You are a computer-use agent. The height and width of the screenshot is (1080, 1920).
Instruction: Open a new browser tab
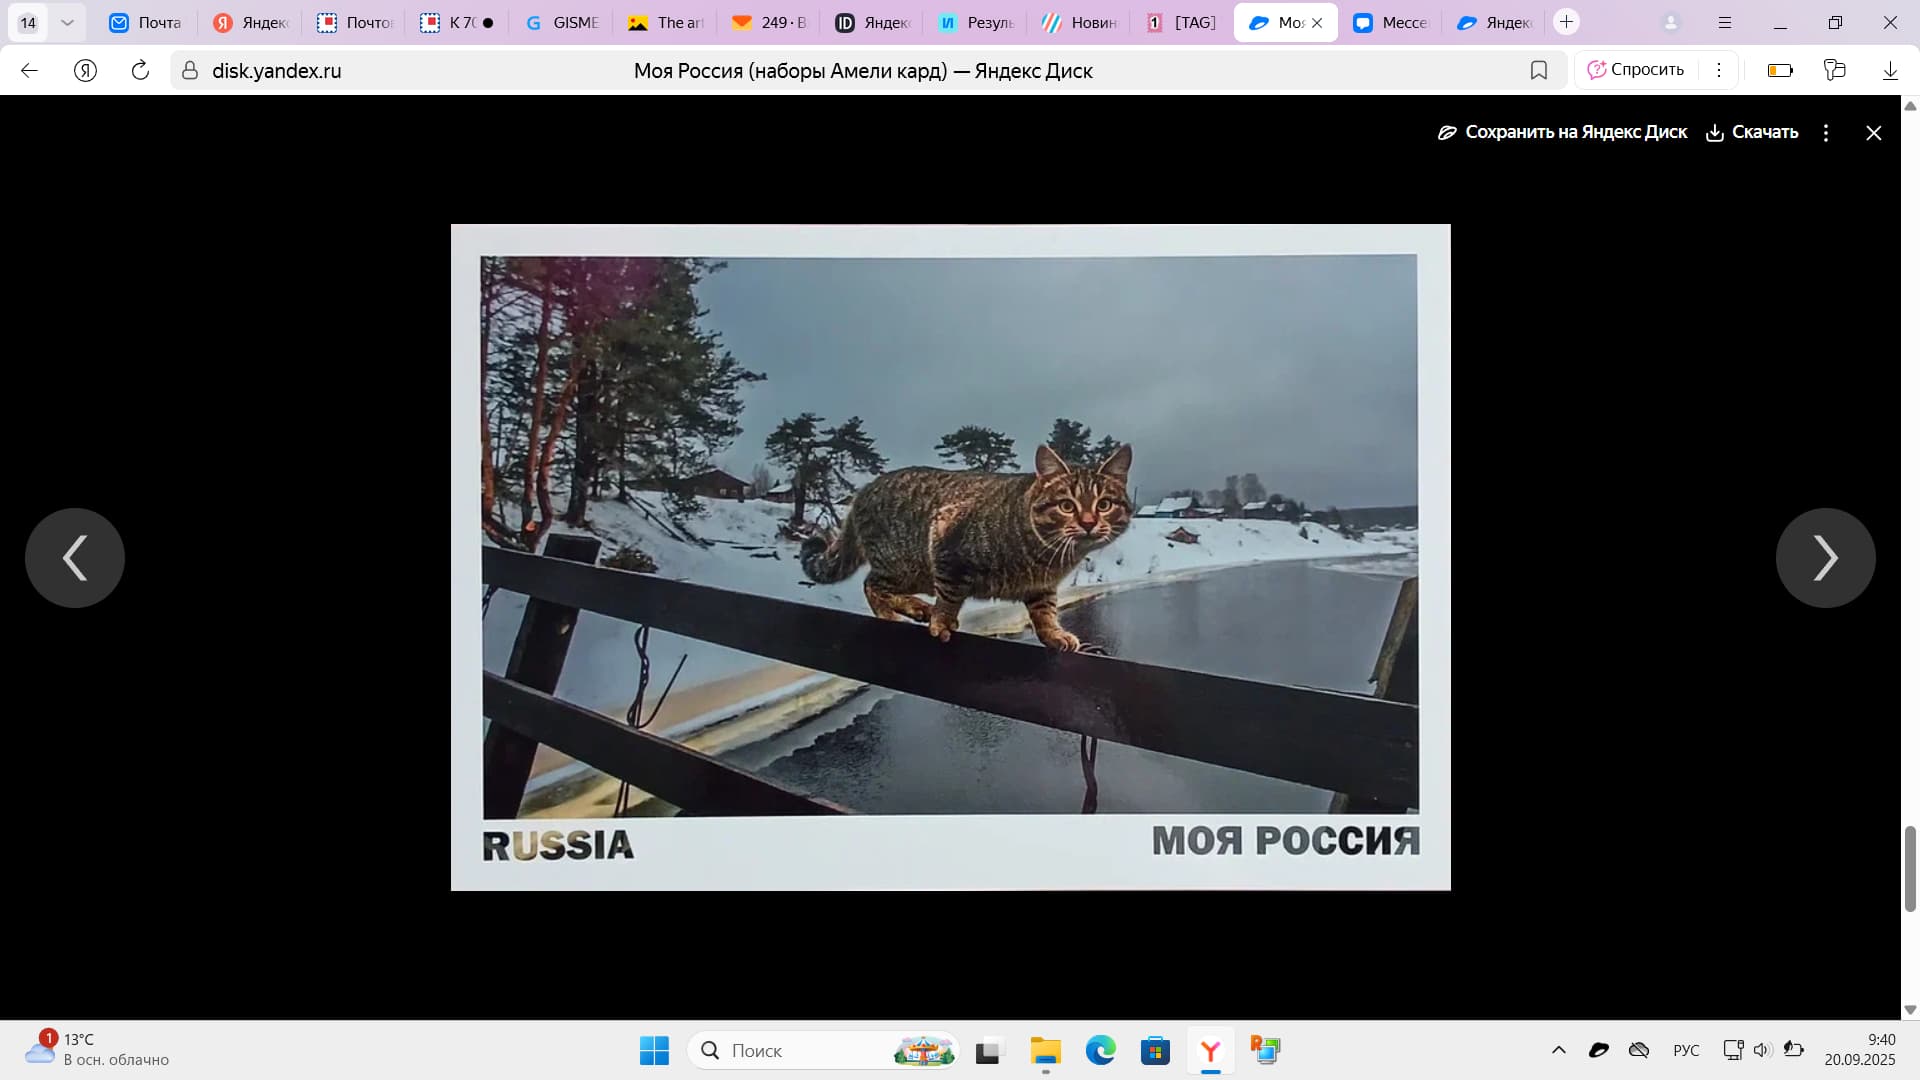pyautogui.click(x=1566, y=22)
